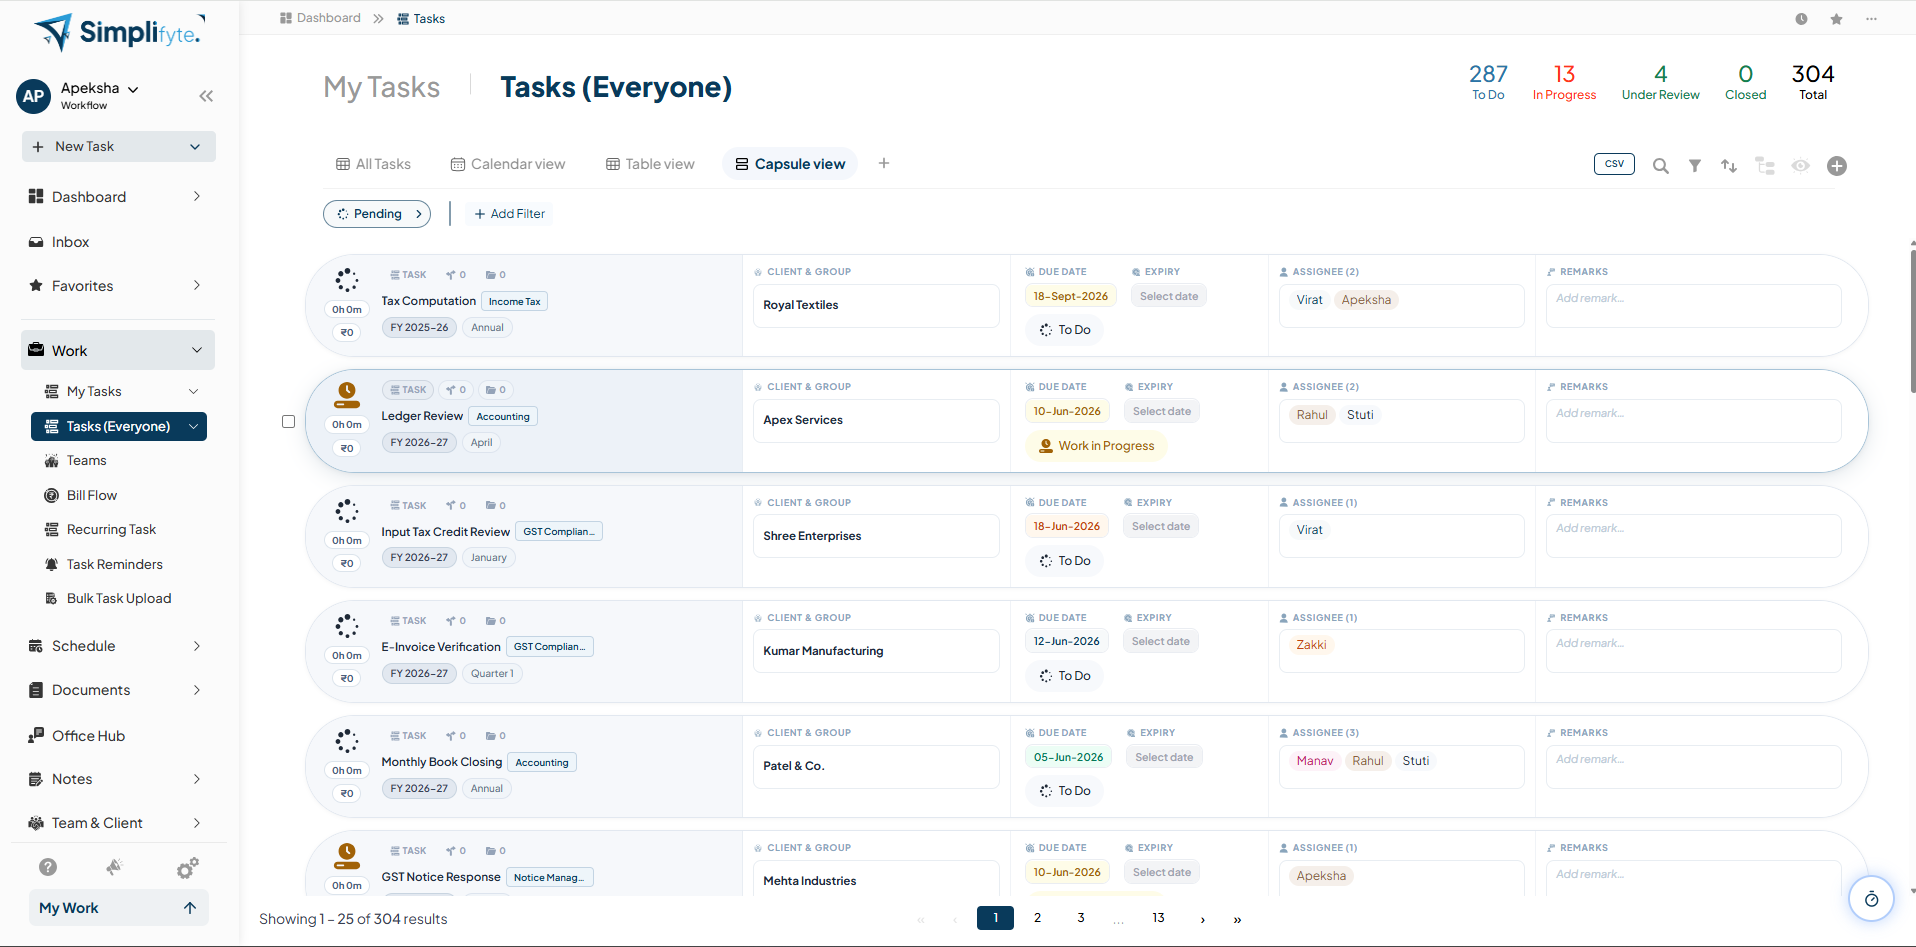This screenshot has width=1916, height=947.
Task: Open Bill Flow in the sidebar
Action: 92,495
